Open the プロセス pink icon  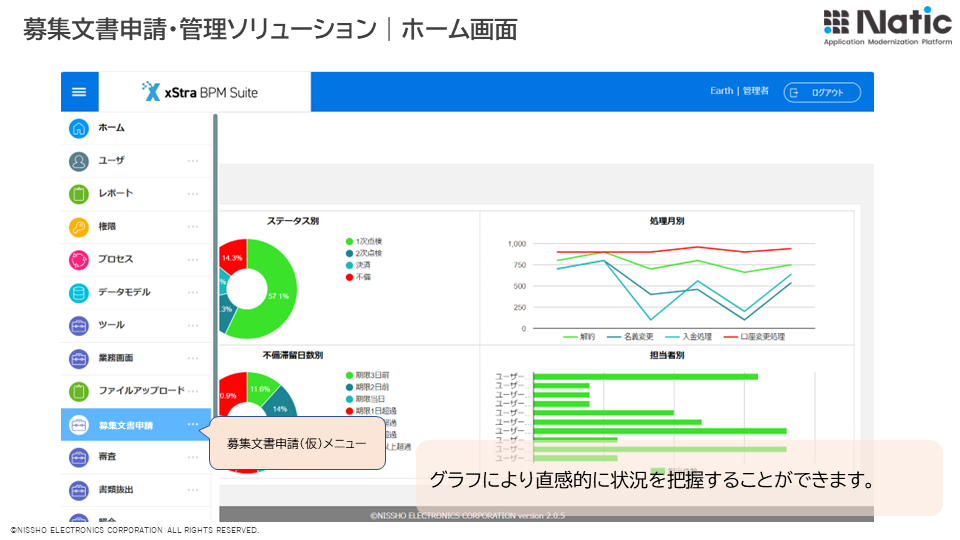click(79, 260)
